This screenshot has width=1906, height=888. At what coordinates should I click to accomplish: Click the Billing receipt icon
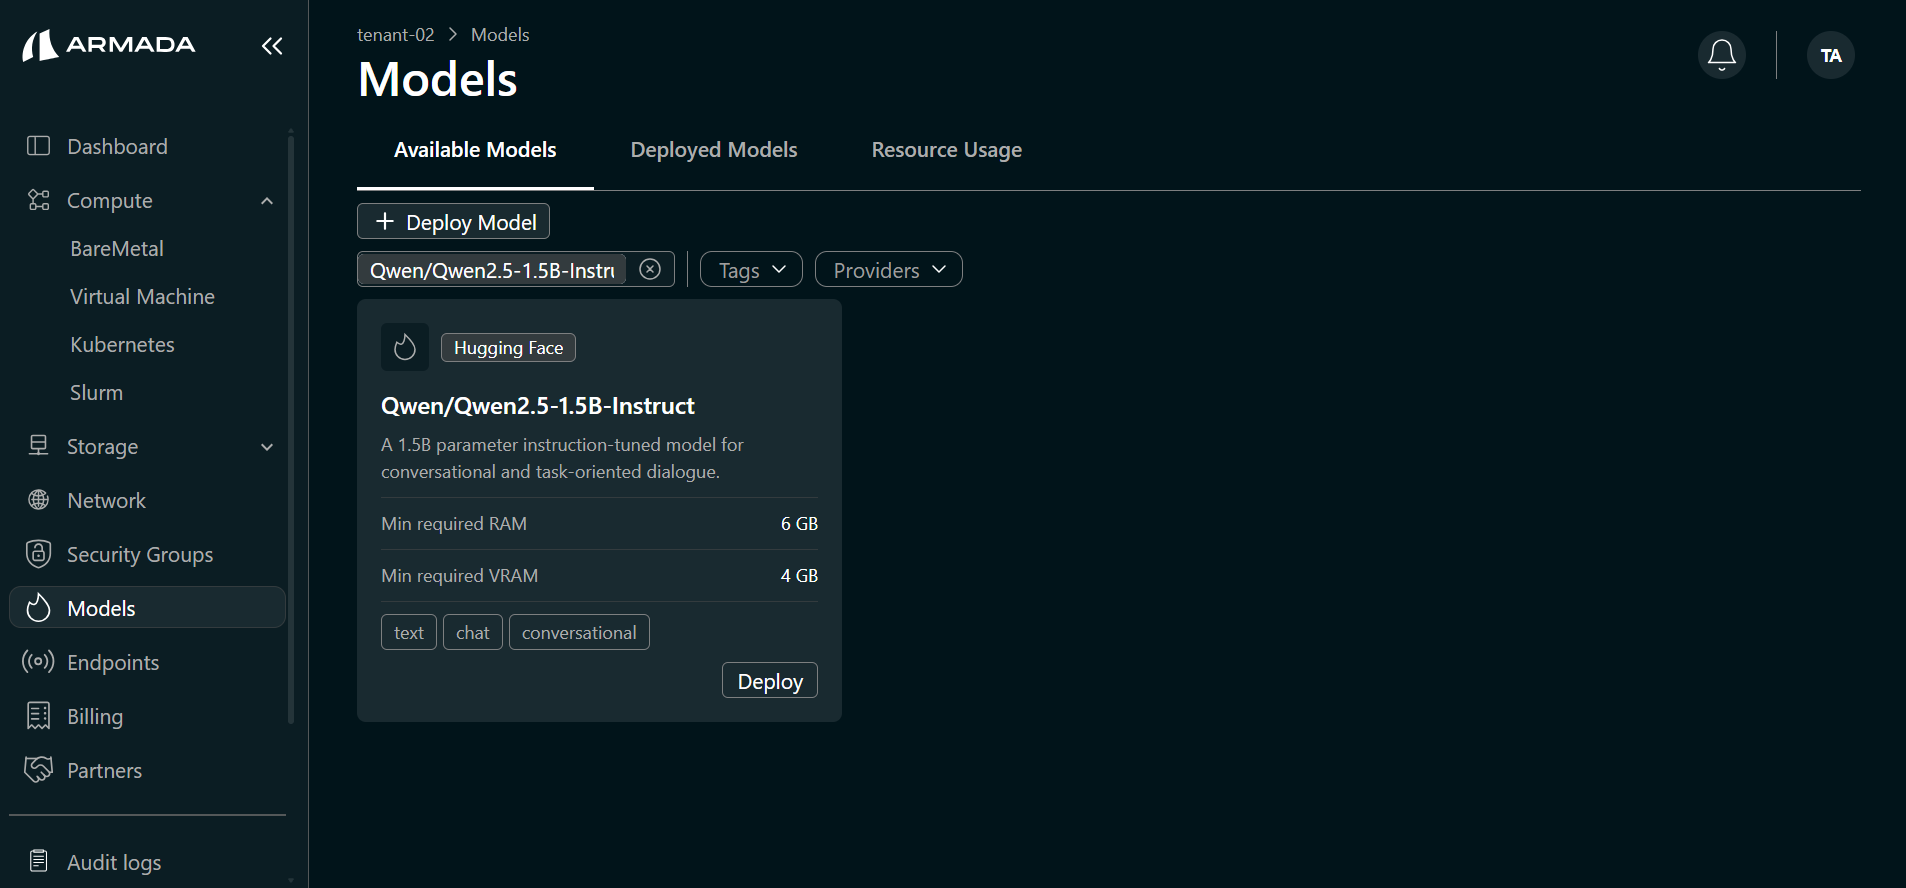[38, 716]
